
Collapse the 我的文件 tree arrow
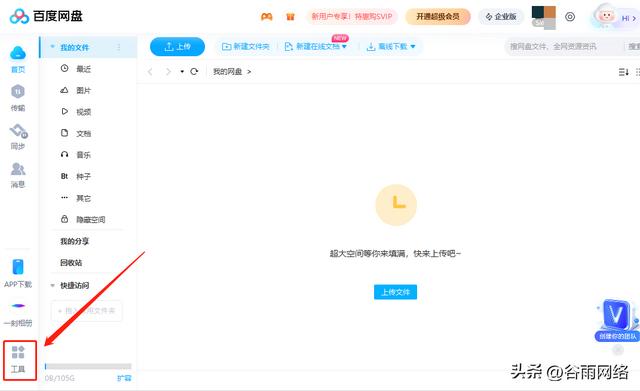[x=52, y=47]
